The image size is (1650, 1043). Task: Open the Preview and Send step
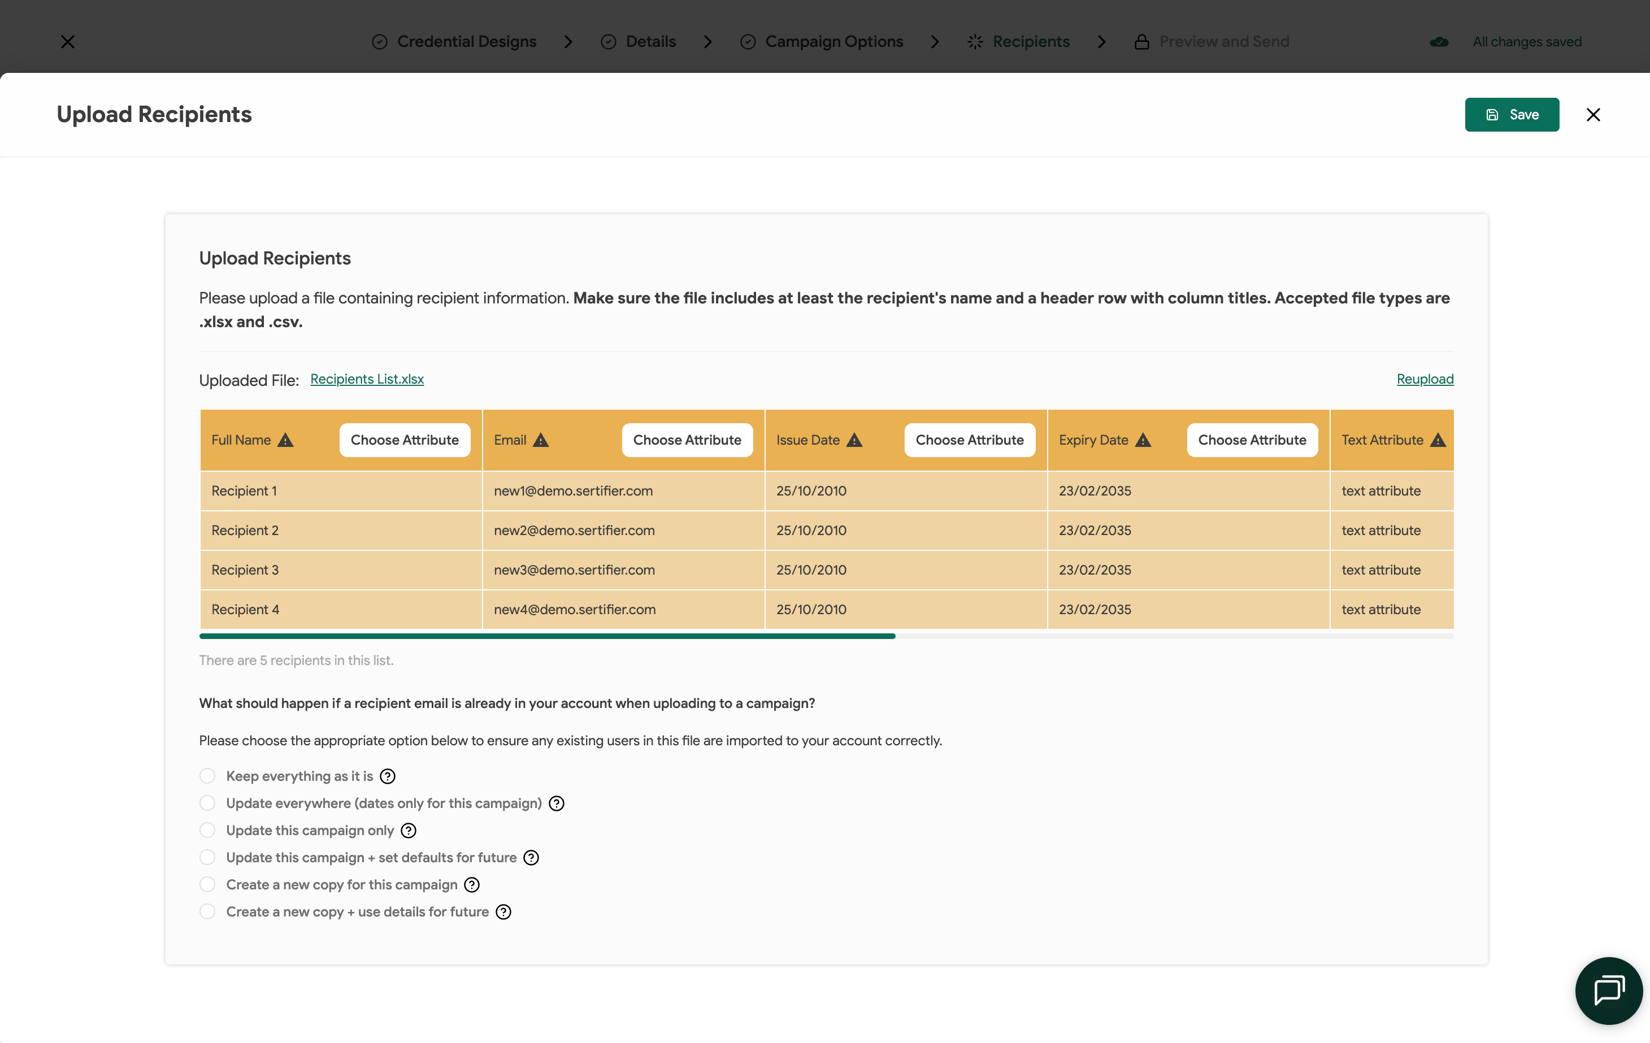1224,42
